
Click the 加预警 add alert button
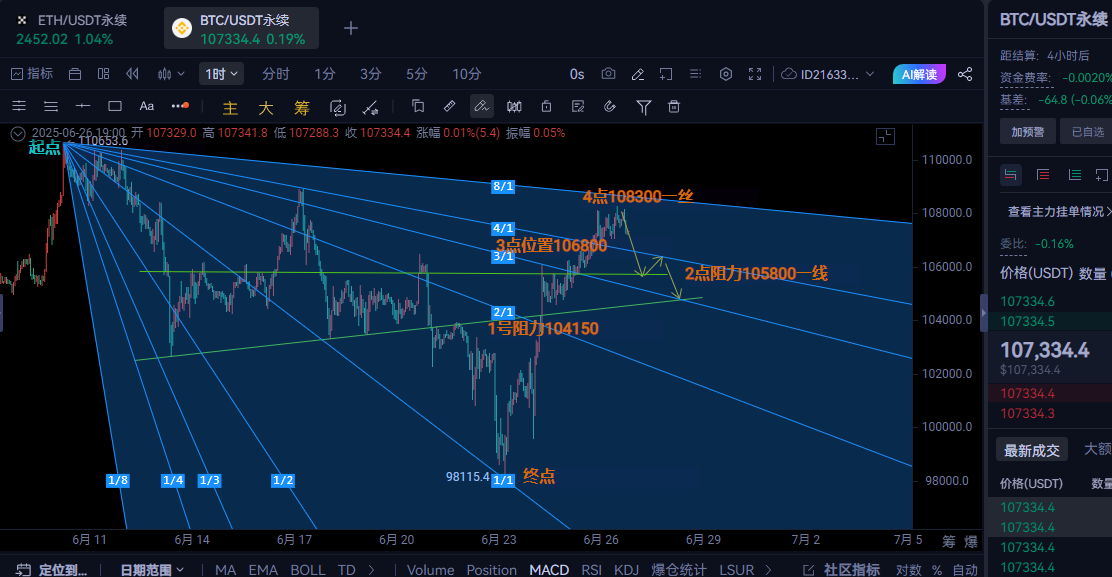1027,131
